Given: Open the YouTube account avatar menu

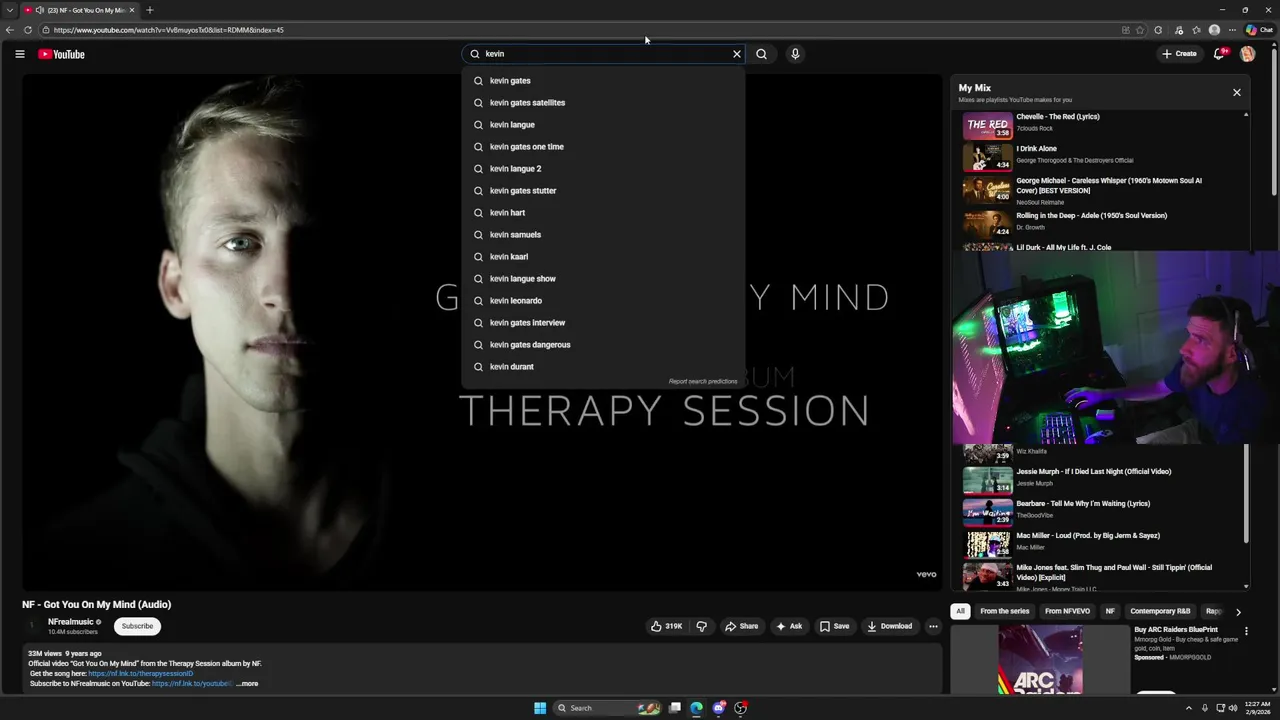Looking at the screenshot, I should 1247,54.
